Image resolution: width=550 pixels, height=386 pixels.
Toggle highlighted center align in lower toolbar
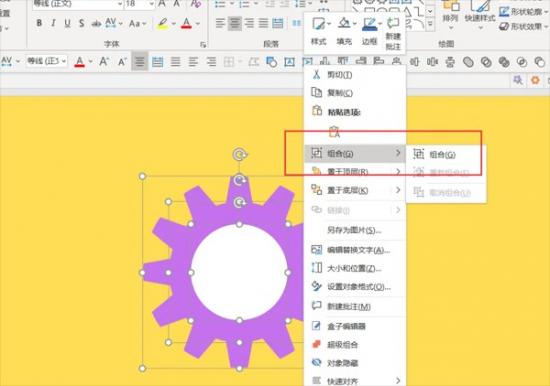pyautogui.click(x=140, y=62)
